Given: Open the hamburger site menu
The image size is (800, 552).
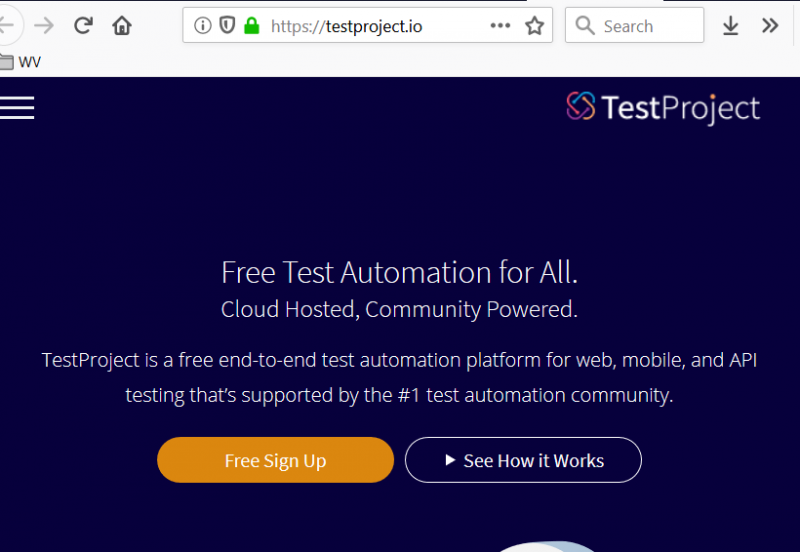Looking at the screenshot, I should (x=17, y=108).
